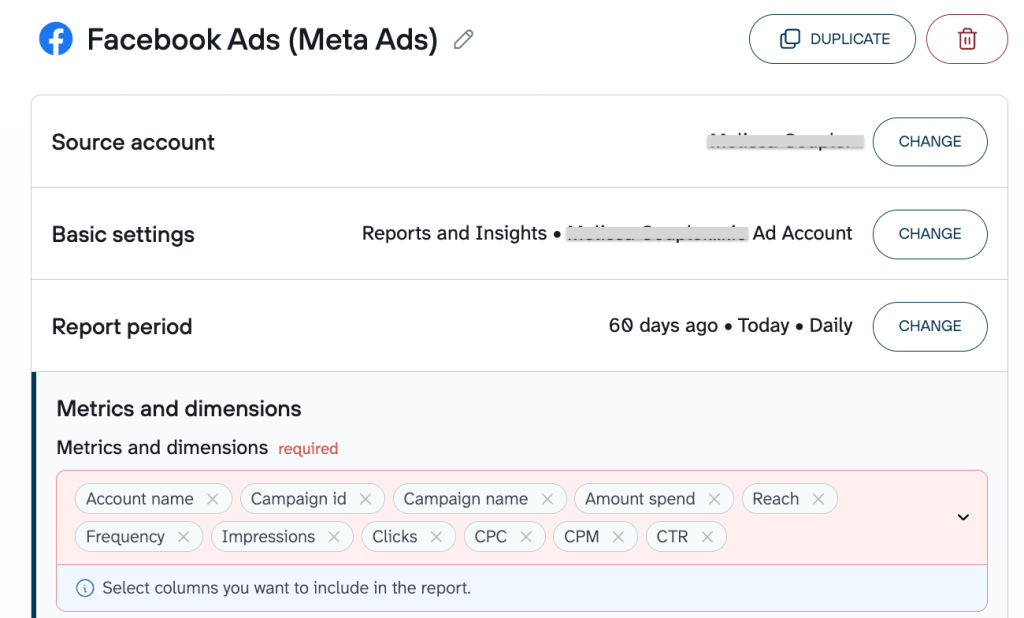Viewport: 1024px width, 618px height.
Task: Expand the metrics and dimensions dropdown
Action: point(963,517)
